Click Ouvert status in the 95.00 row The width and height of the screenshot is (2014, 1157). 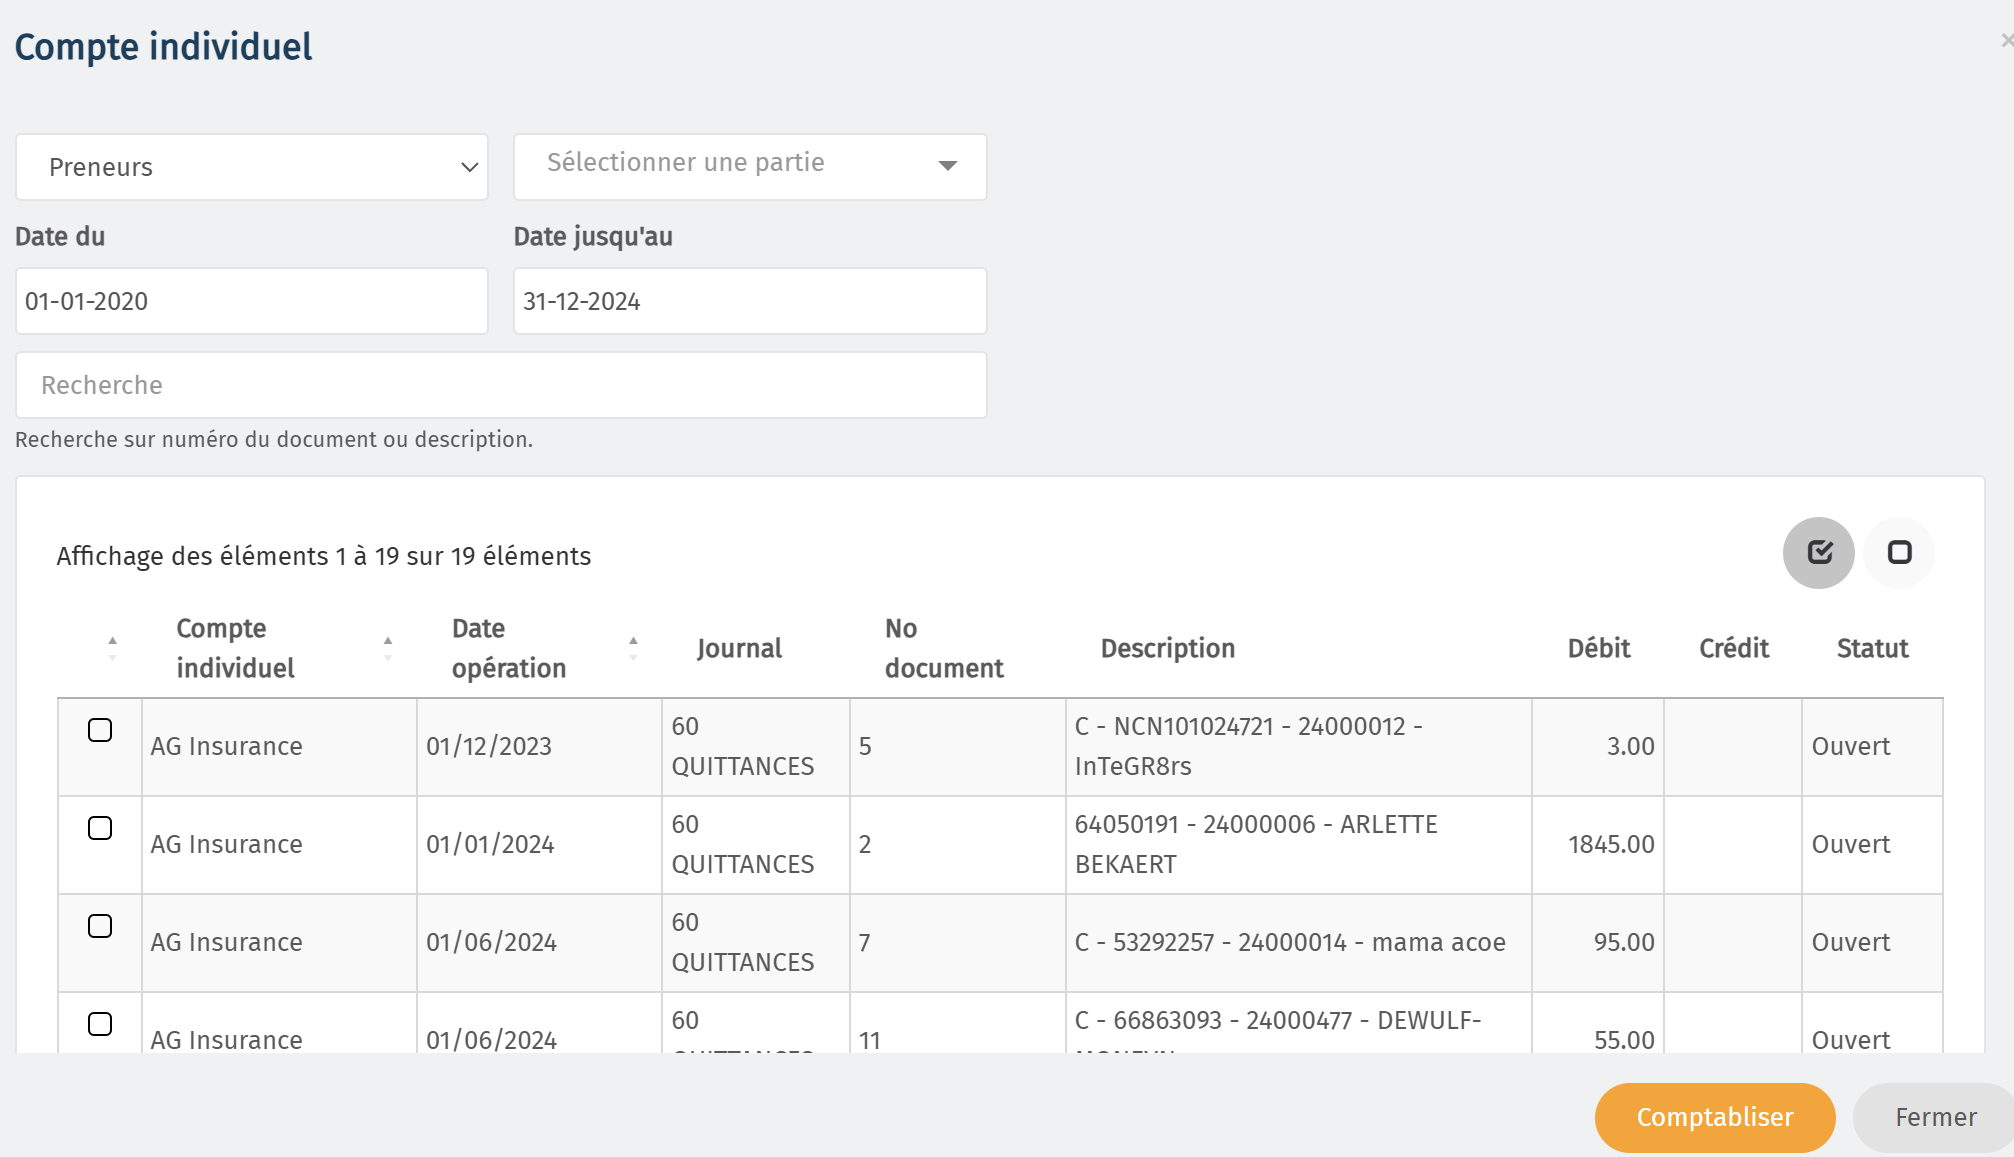(1851, 942)
